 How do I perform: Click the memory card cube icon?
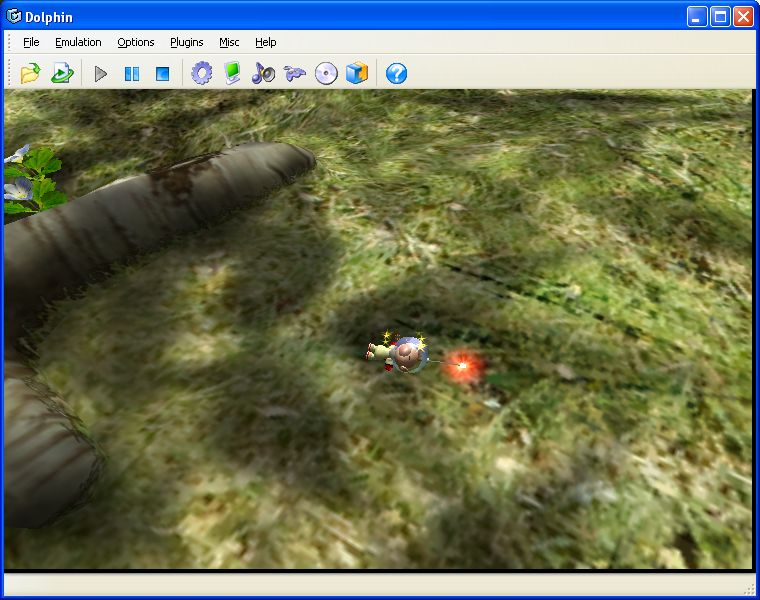coord(357,74)
